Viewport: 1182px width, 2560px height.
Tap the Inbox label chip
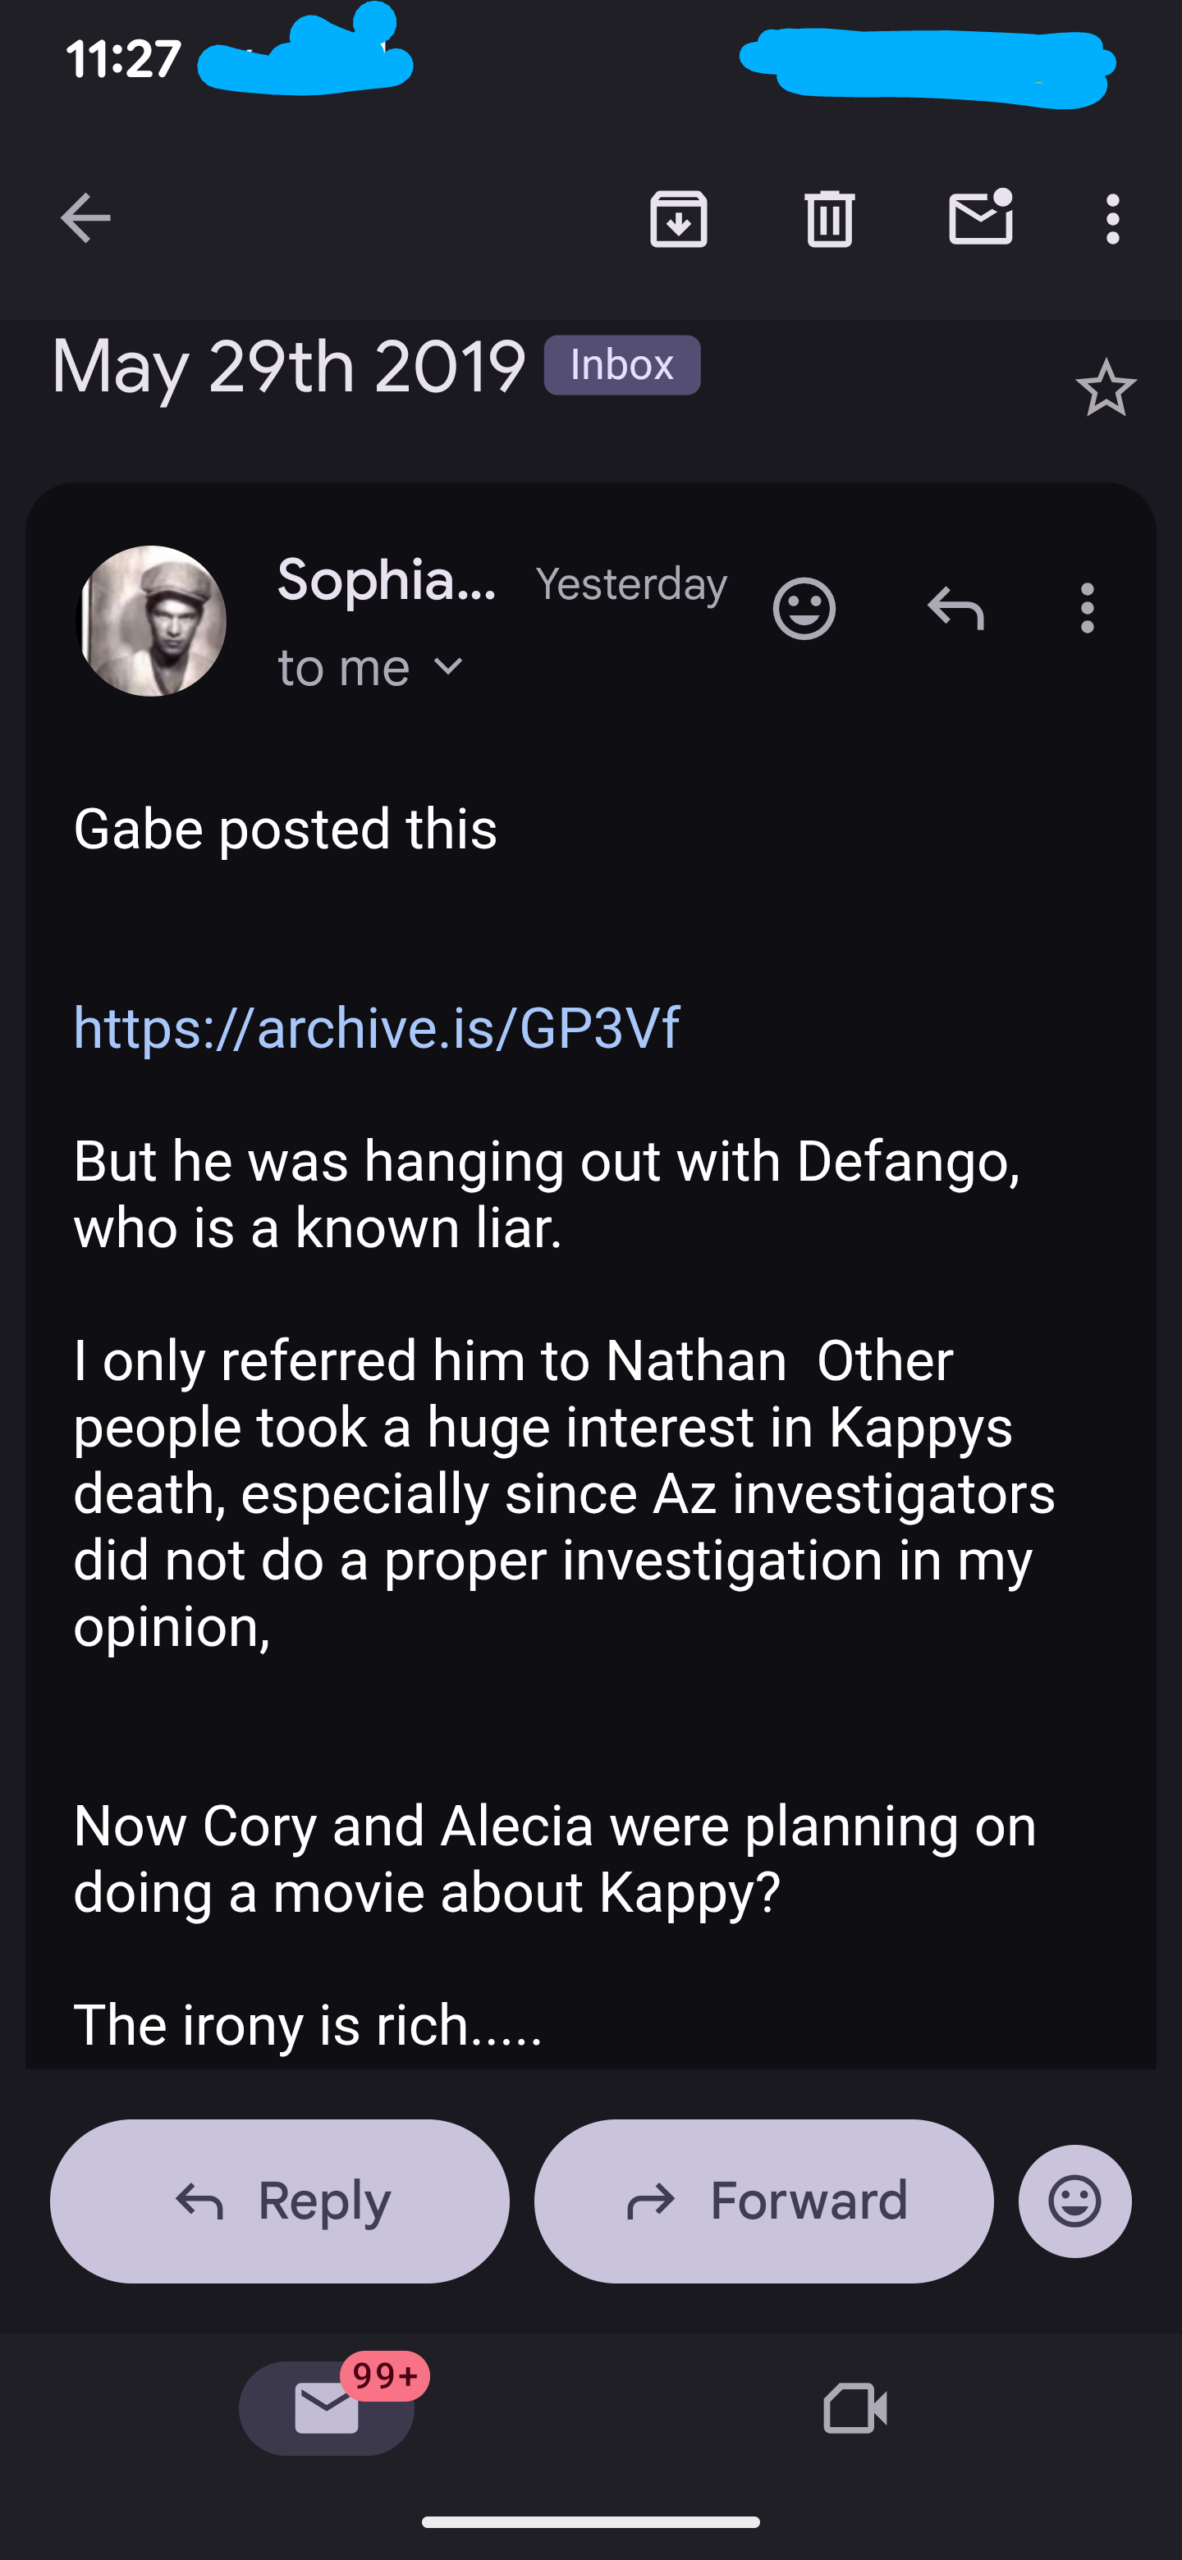(621, 365)
